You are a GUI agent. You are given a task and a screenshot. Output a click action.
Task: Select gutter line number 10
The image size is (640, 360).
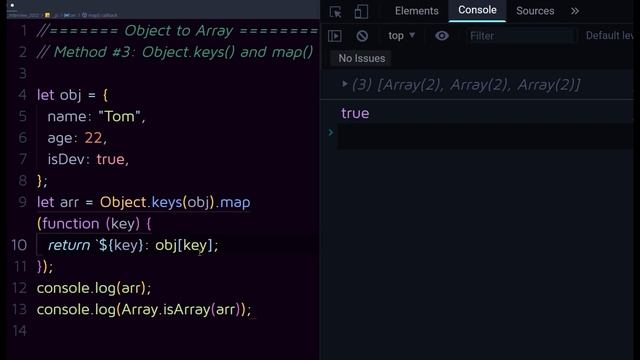click(x=19, y=245)
